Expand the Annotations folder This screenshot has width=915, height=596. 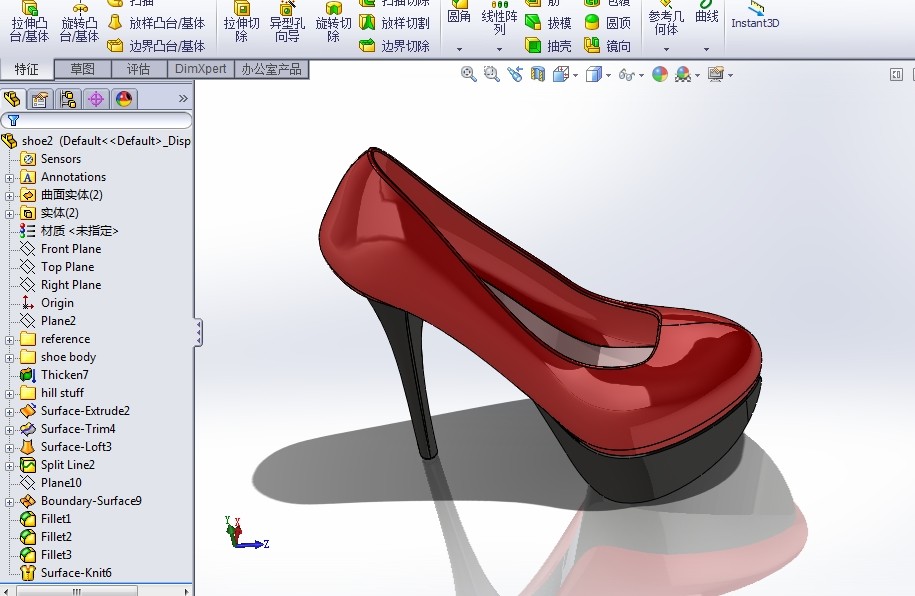[x=9, y=177]
